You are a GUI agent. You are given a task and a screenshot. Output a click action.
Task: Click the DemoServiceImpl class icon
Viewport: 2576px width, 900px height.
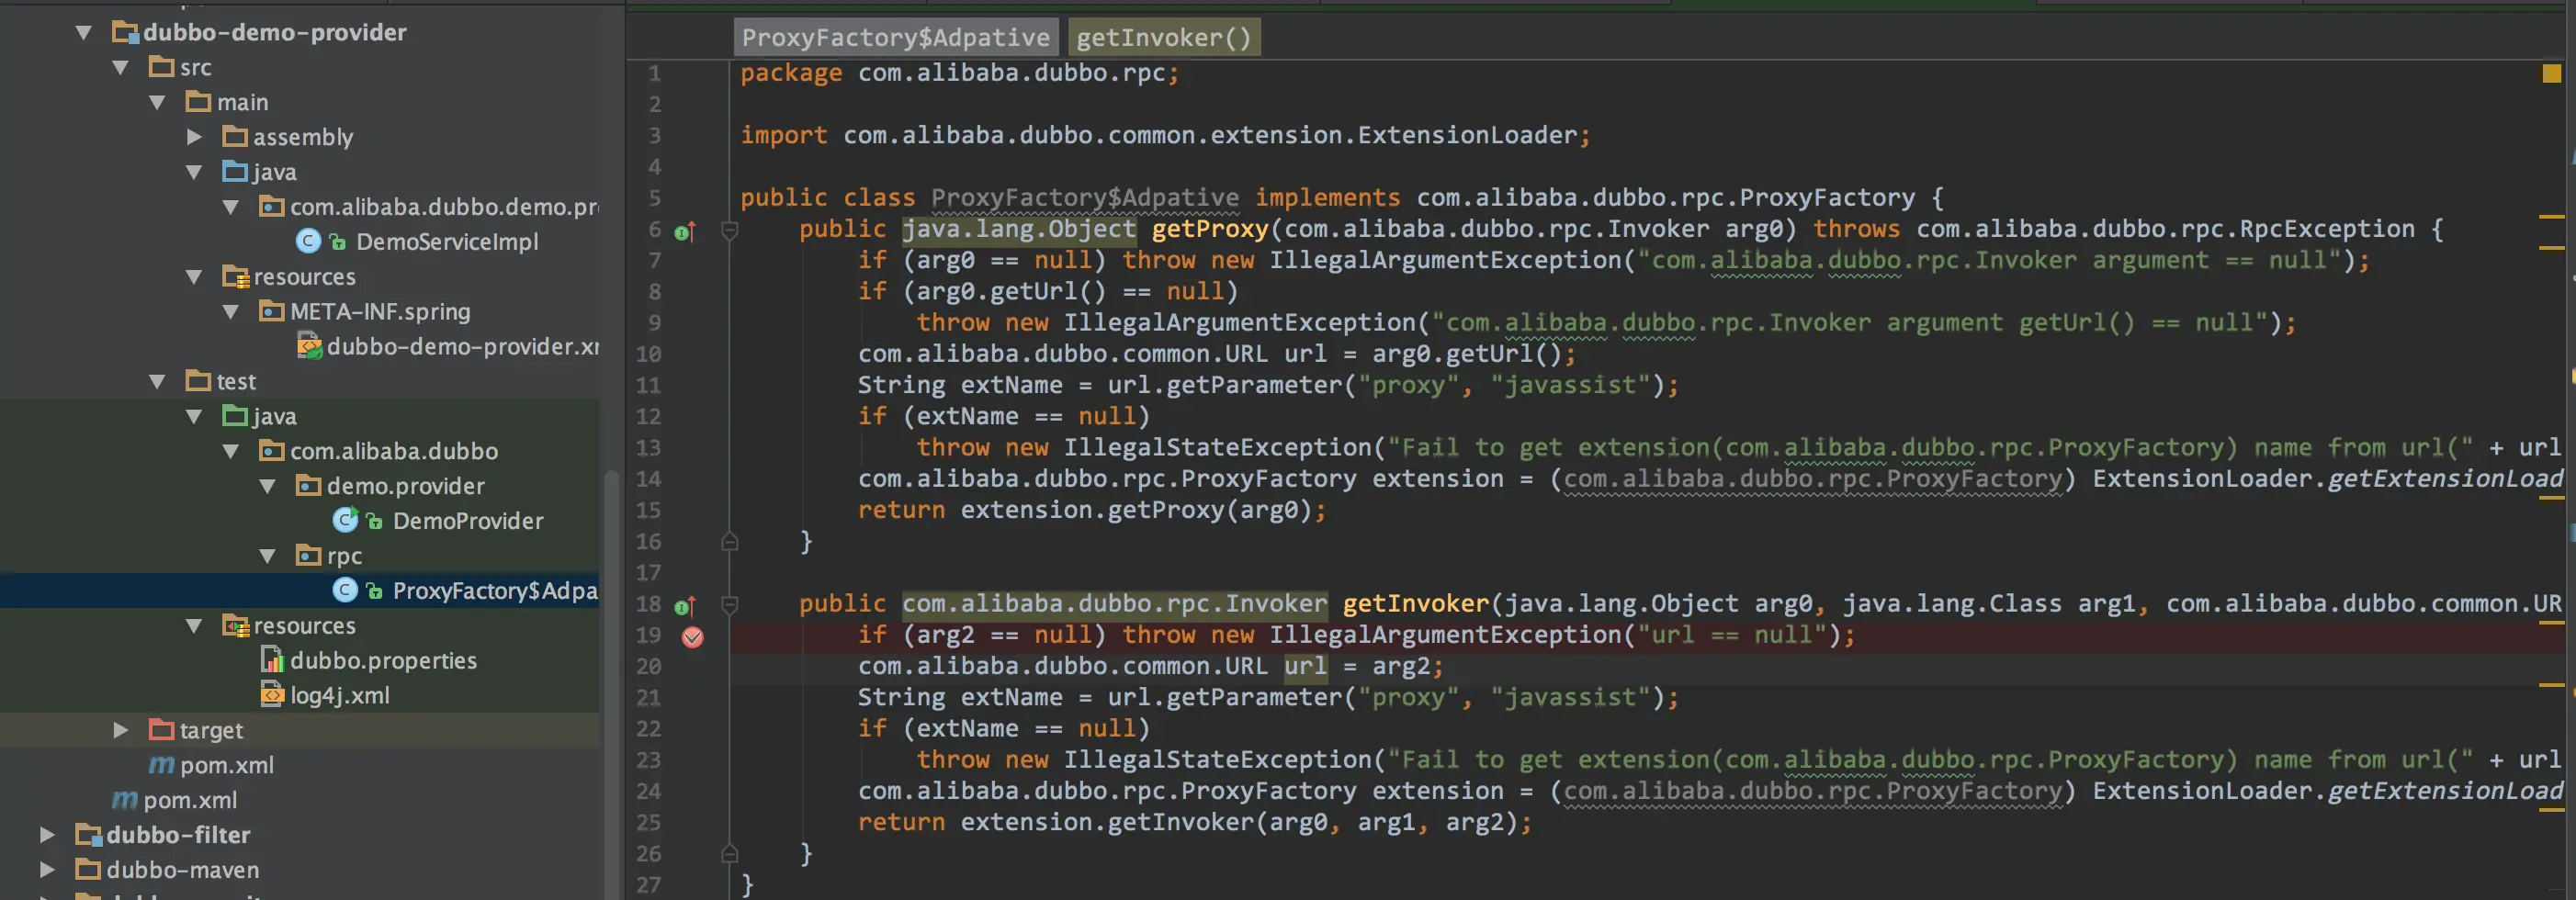(x=308, y=241)
